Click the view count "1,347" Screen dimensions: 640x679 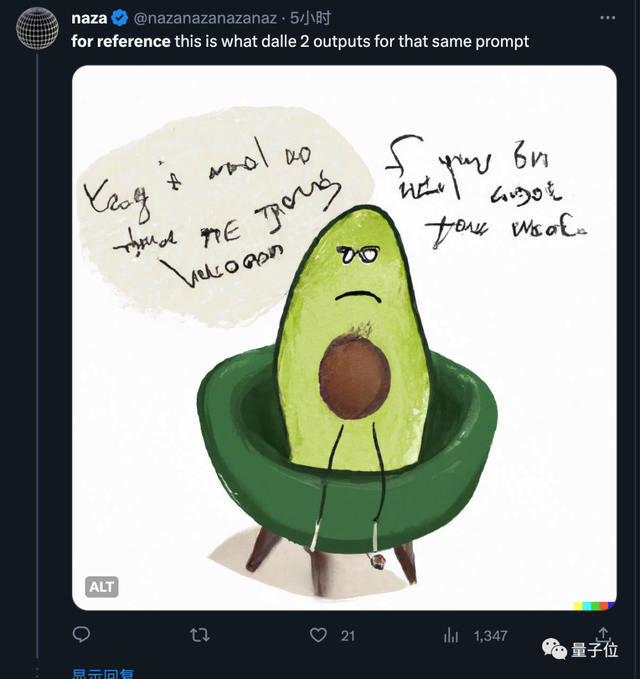(490, 635)
